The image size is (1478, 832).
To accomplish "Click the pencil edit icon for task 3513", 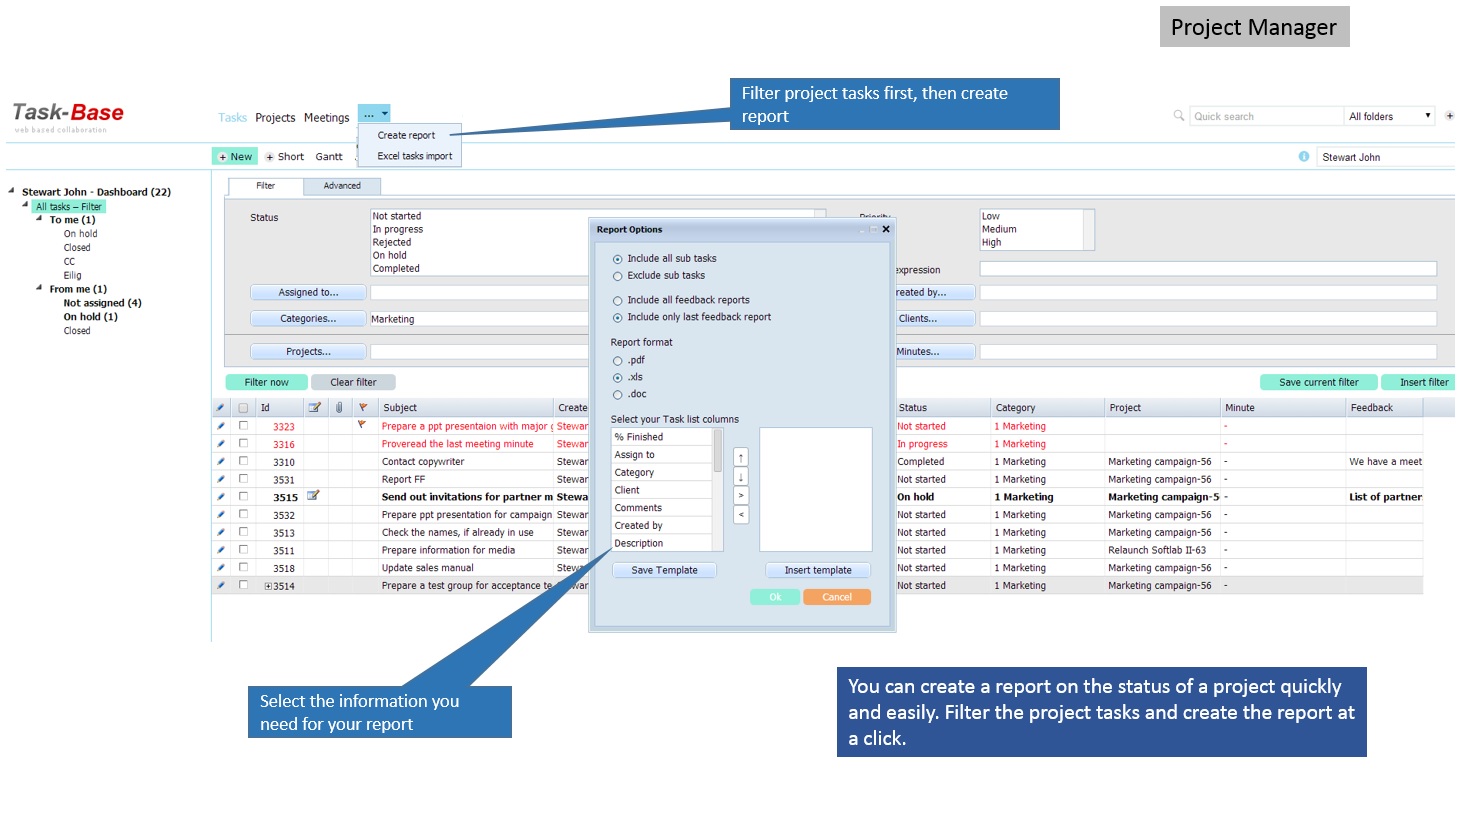I will tap(220, 533).
